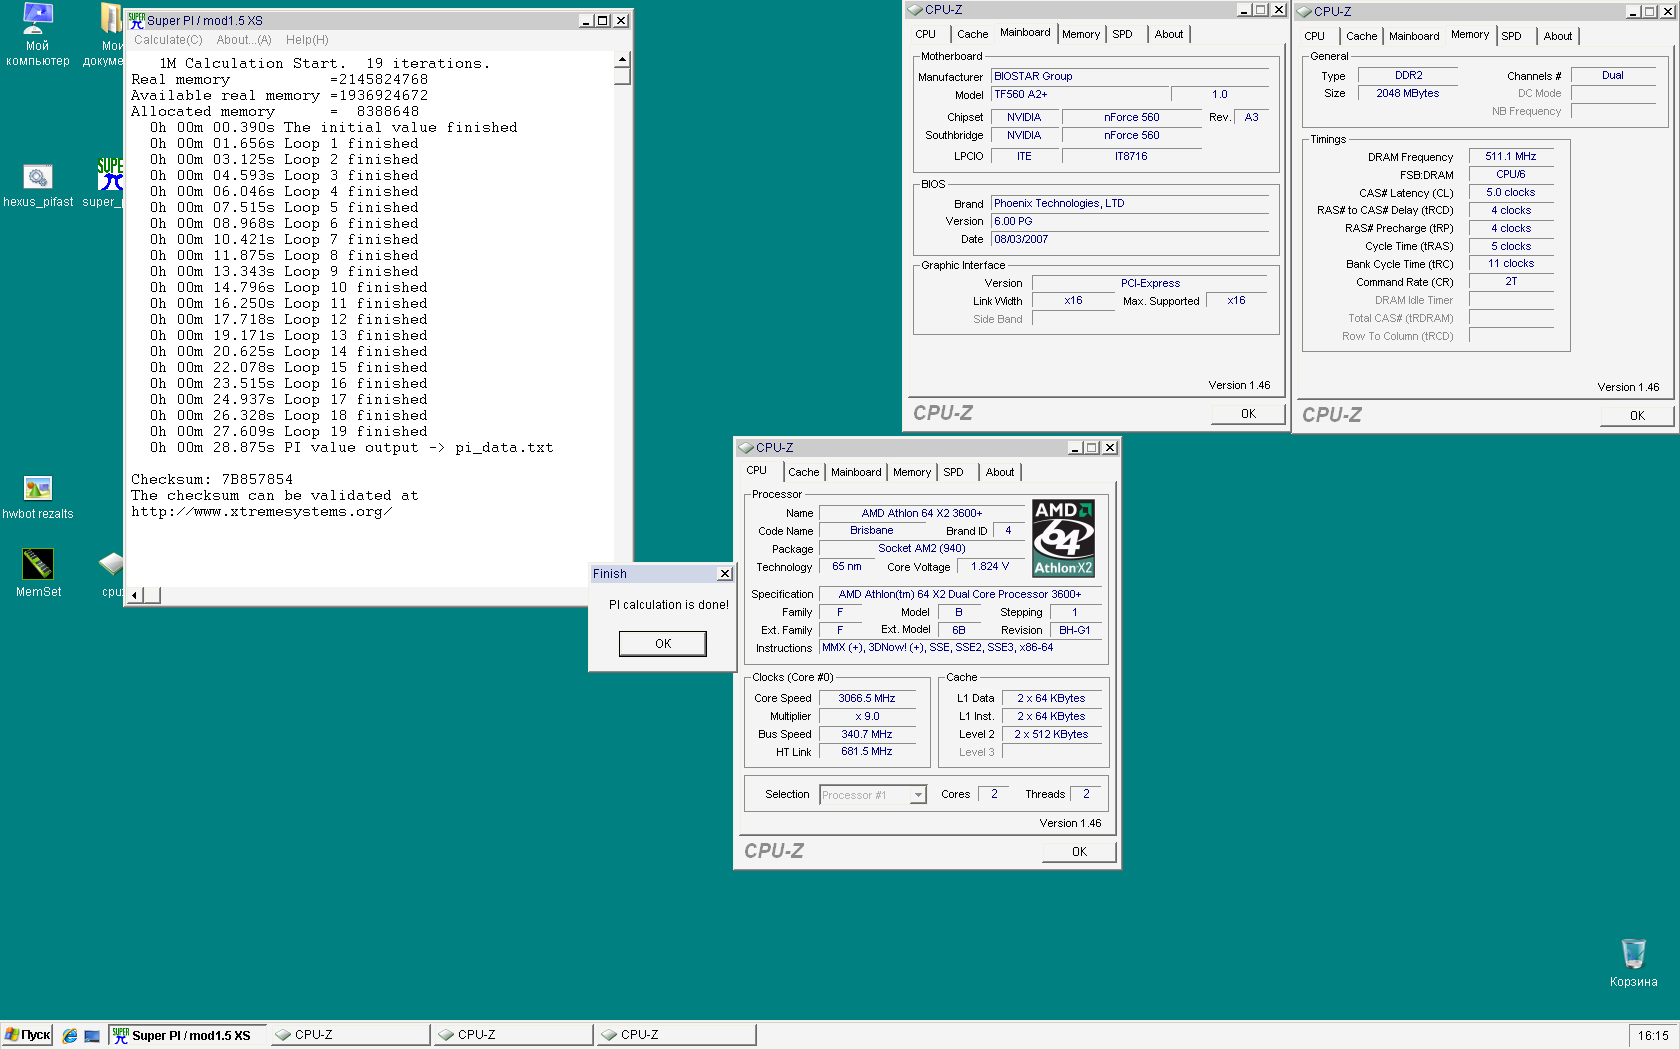Click Super PI scrollbar up arrow
This screenshot has height=1050, width=1680.
coord(622,60)
